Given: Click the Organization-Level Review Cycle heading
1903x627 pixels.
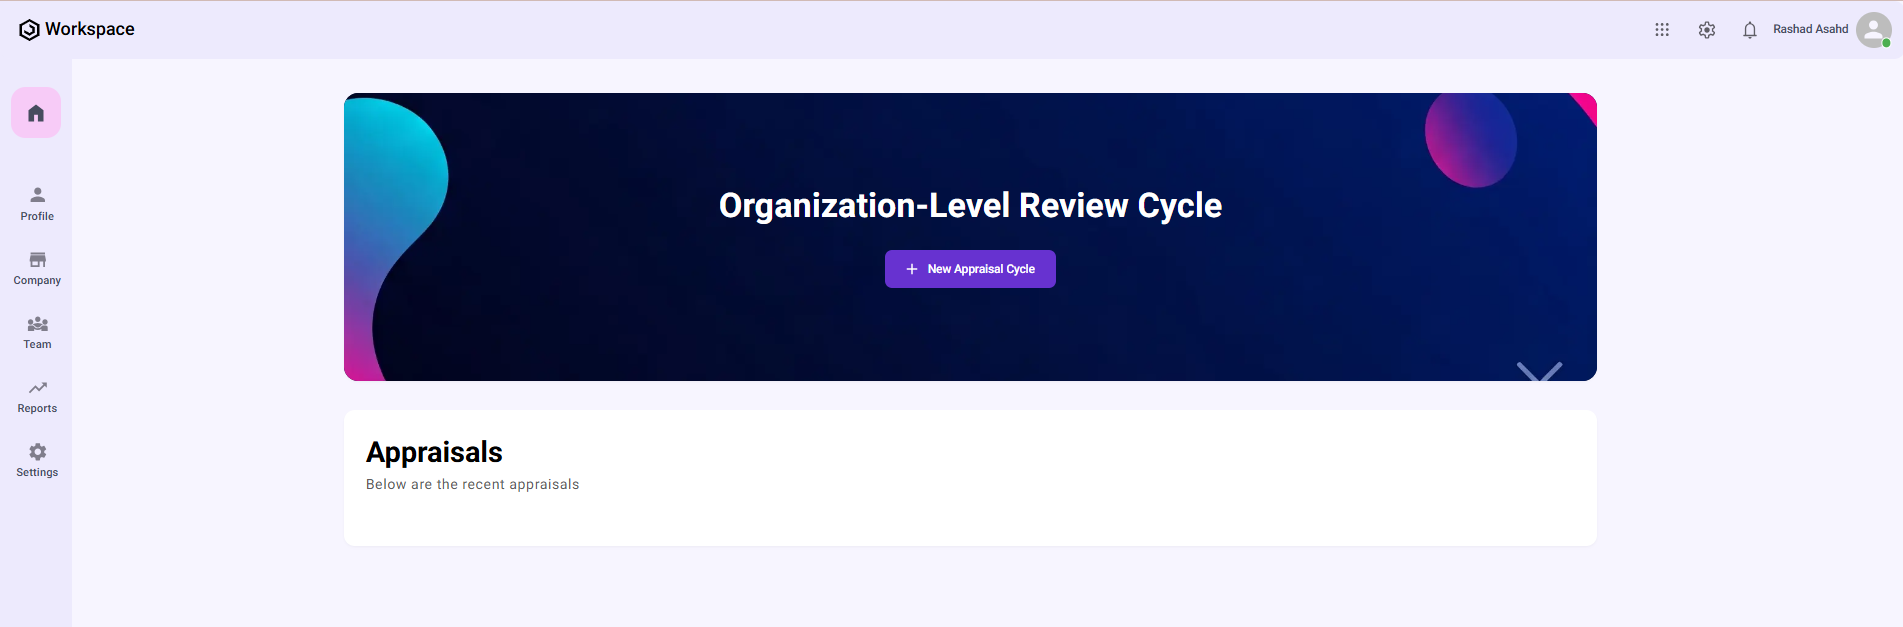Looking at the screenshot, I should [970, 205].
